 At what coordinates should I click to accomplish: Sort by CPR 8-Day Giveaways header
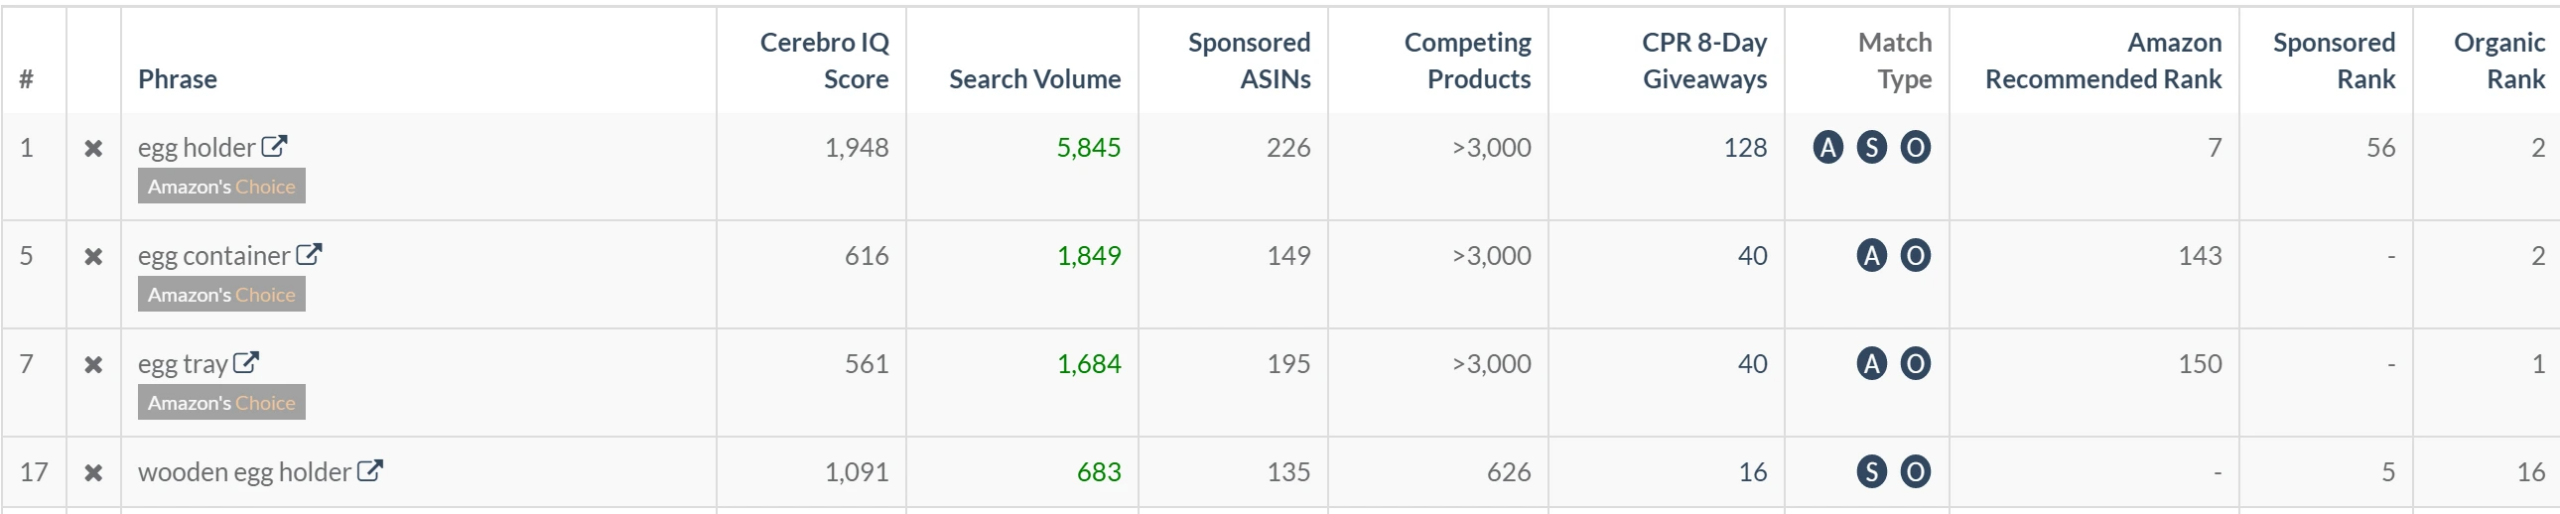pos(1704,60)
